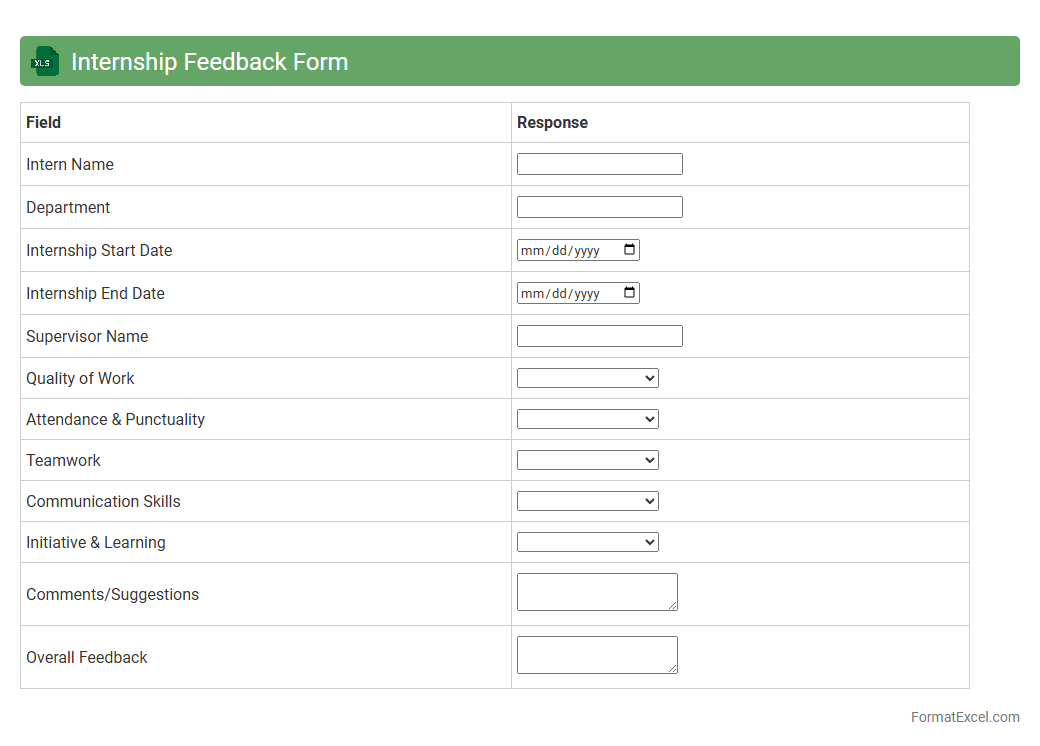Image resolution: width=1040 pixels, height=746 pixels.
Task: Open calendar picker for Internship Start Date
Action: pyautogui.click(x=629, y=250)
